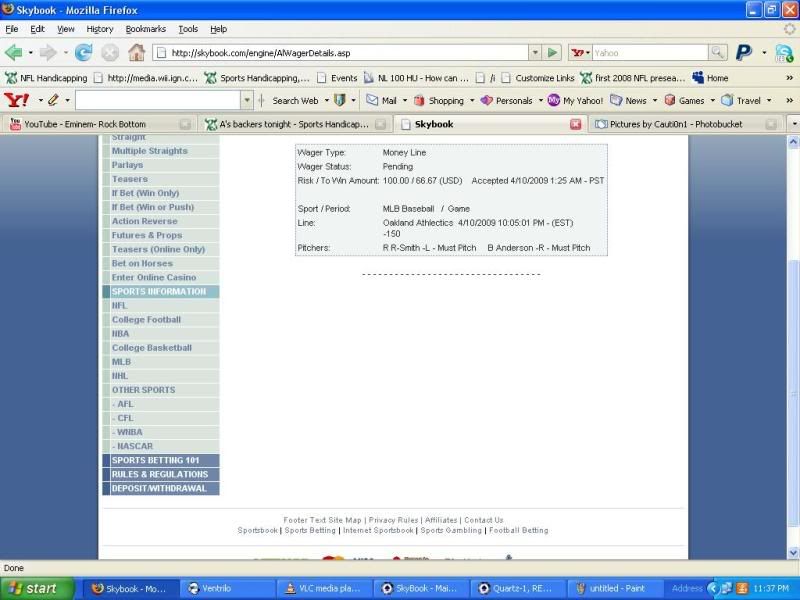Open the Tools menu
The height and width of the screenshot is (600, 800).
(x=188, y=29)
